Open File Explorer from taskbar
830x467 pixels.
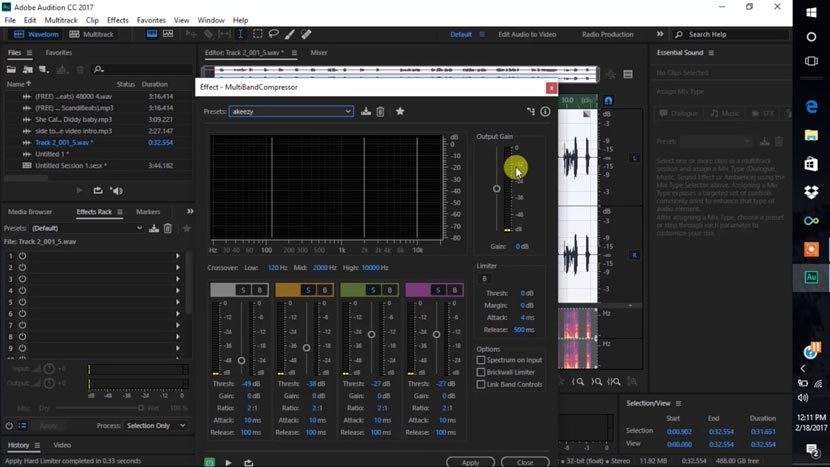(x=811, y=135)
